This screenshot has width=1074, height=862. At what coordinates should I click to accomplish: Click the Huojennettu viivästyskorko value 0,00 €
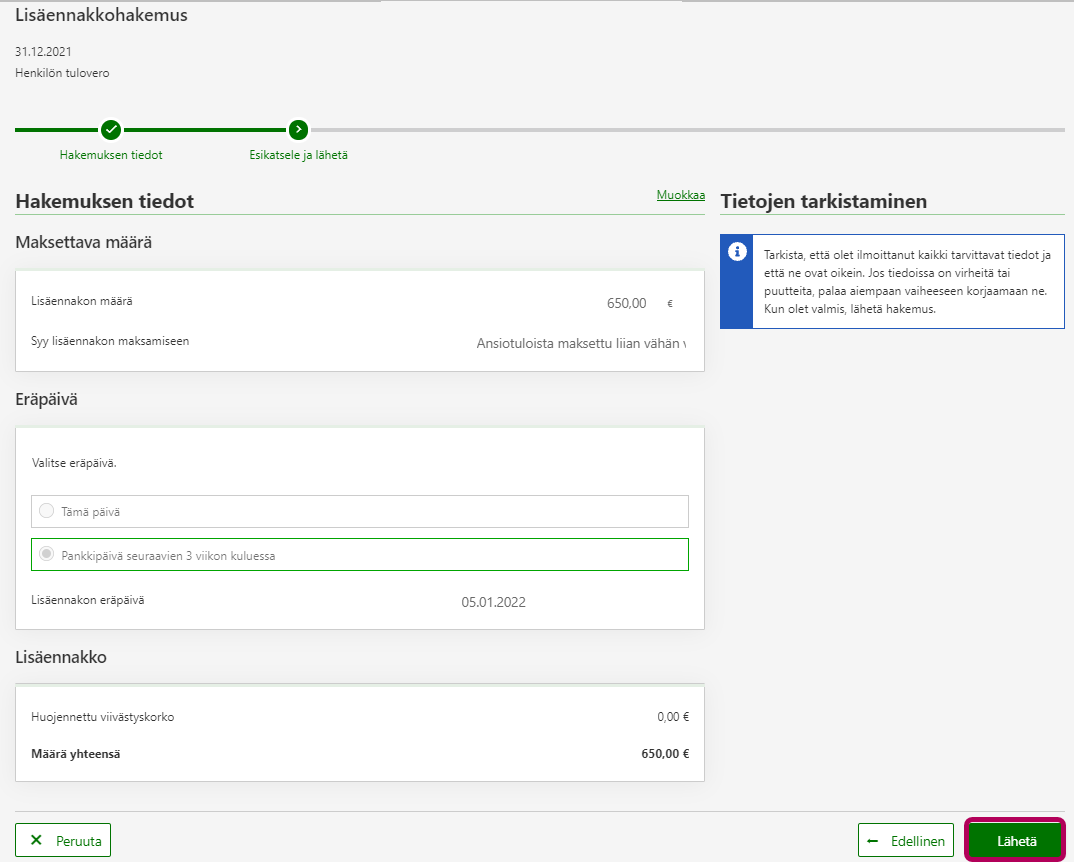(672, 717)
